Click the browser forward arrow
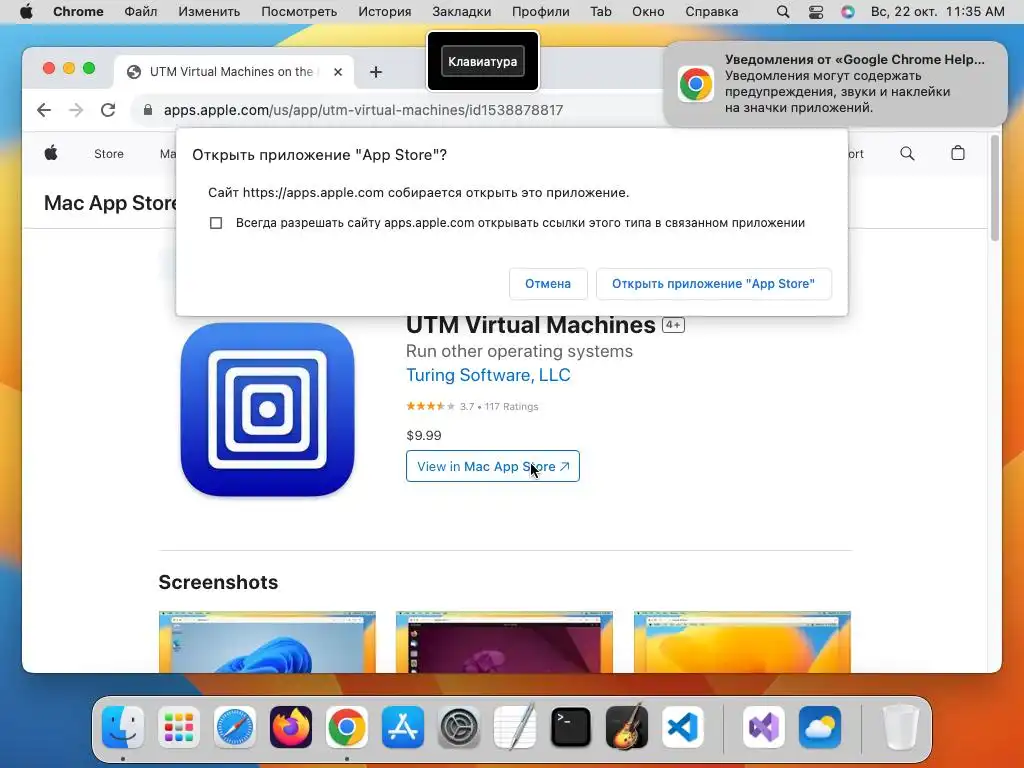The width and height of the screenshot is (1024, 768). coord(76,110)
